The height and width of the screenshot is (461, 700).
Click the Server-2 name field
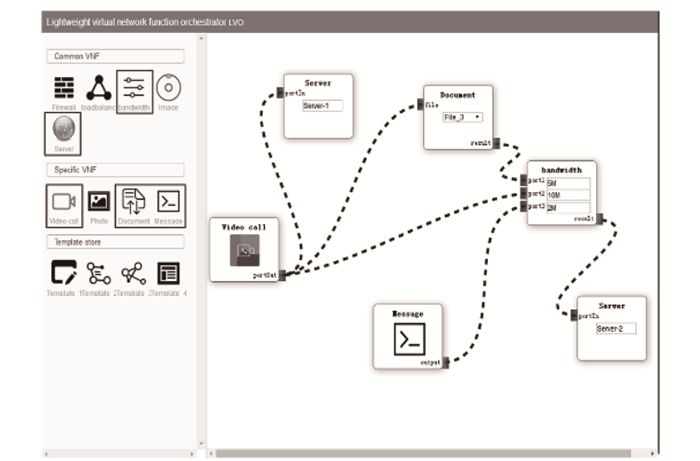click(615, 328)
